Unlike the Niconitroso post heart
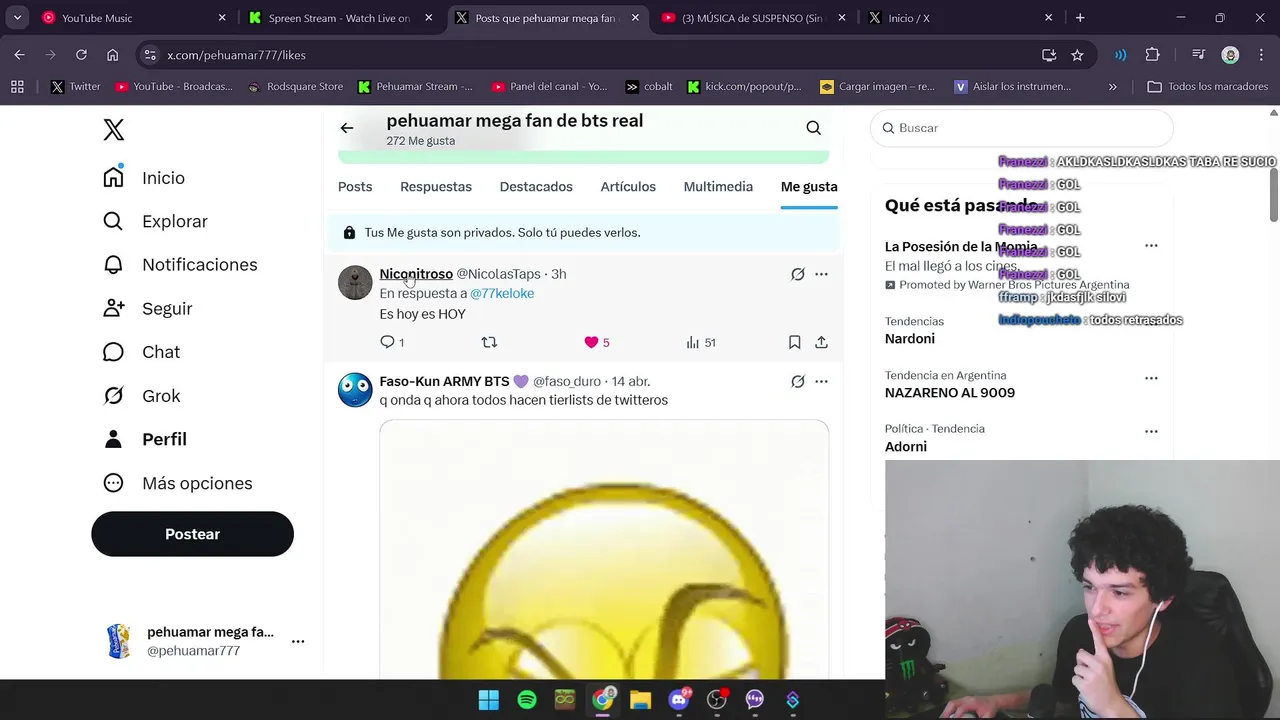 591,342
